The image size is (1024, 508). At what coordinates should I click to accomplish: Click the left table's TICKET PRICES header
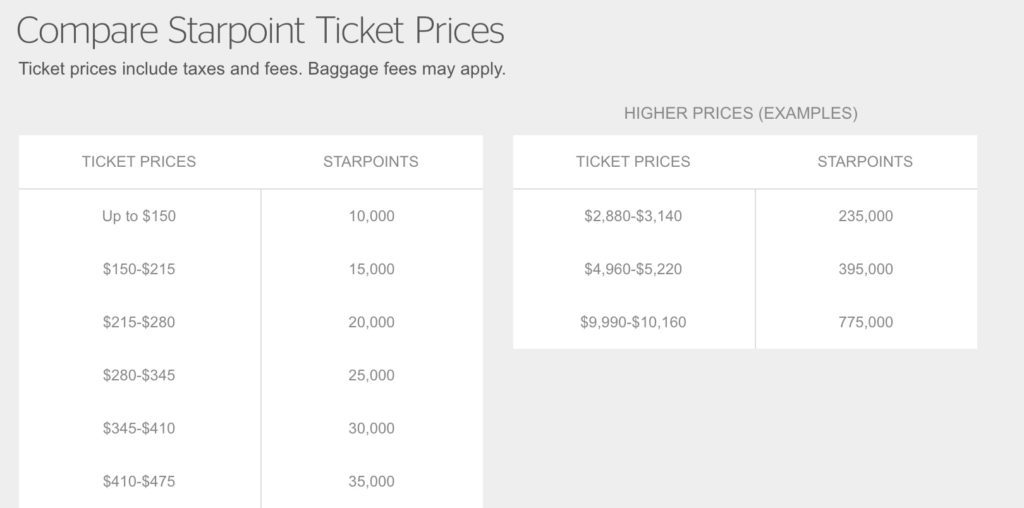pyautogui.click(x=139, y=161)
